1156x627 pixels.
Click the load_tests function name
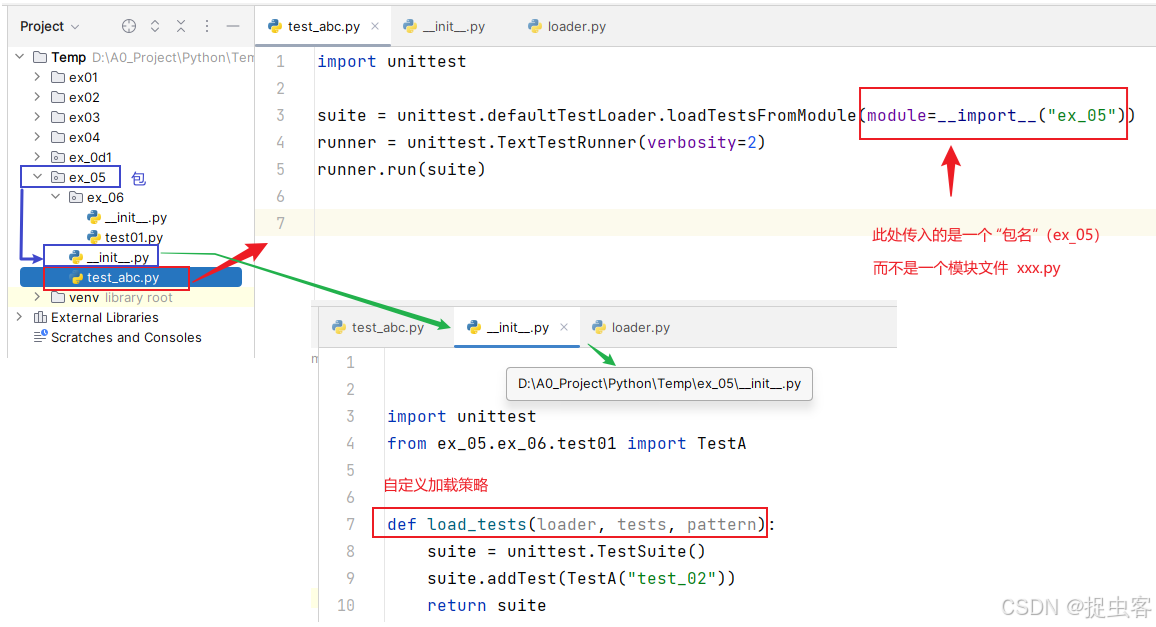pos(476,524)
